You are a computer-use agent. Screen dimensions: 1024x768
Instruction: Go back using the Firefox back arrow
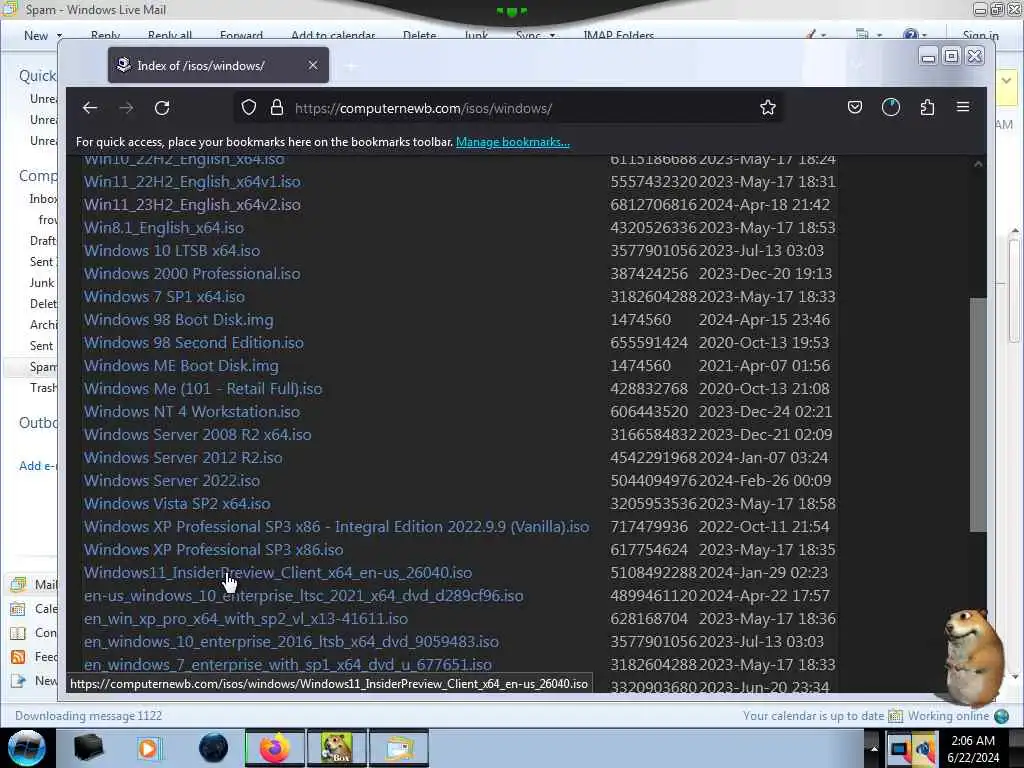[90, 108]
